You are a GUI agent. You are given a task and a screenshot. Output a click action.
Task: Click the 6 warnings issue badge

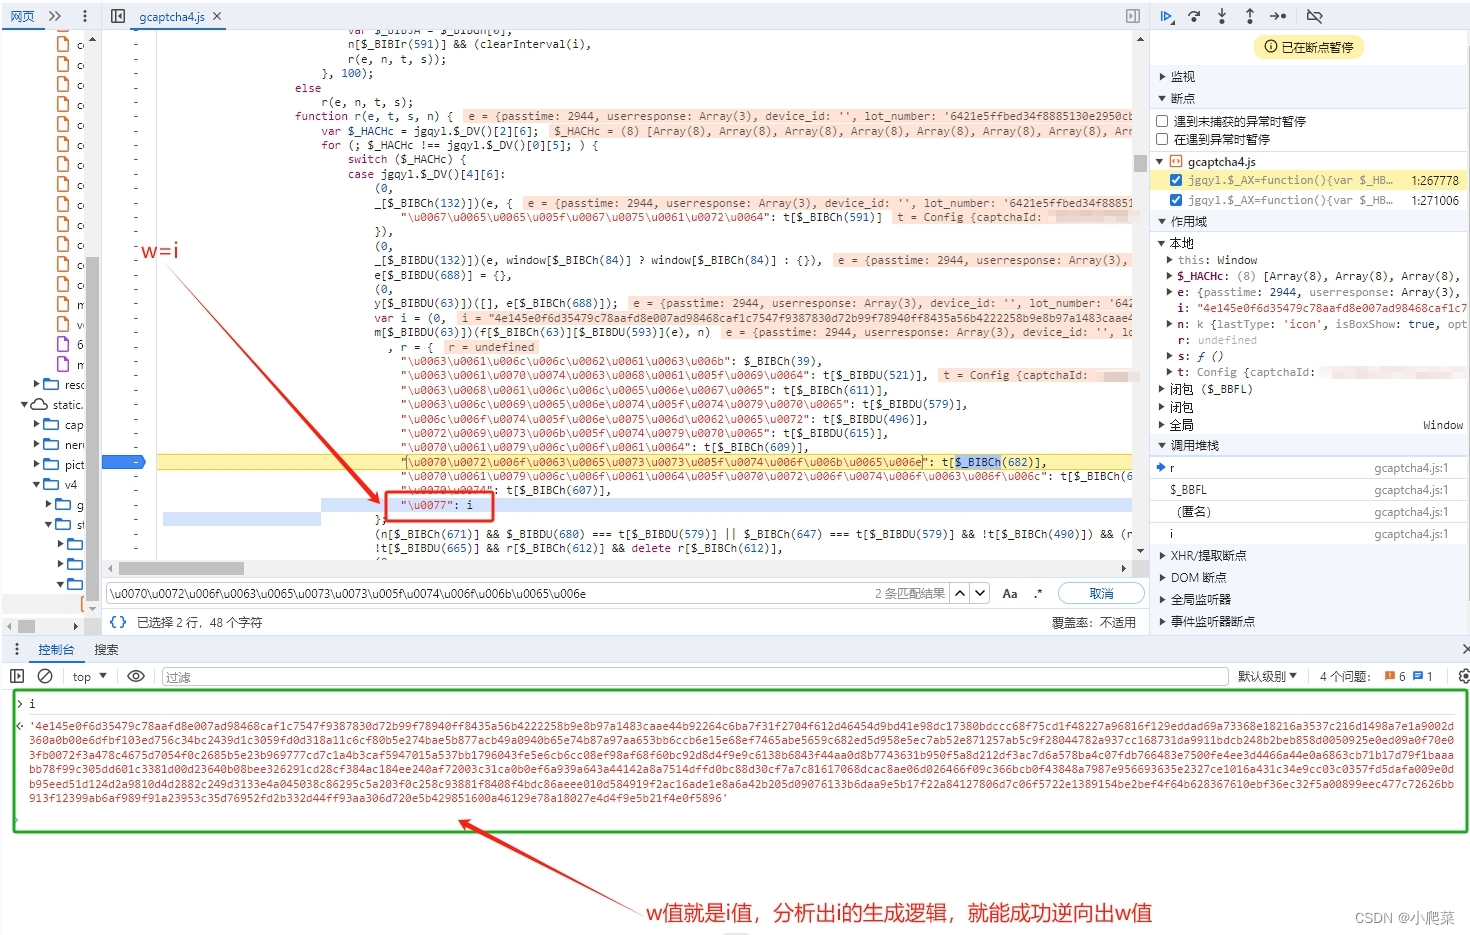coord(1395,677)
